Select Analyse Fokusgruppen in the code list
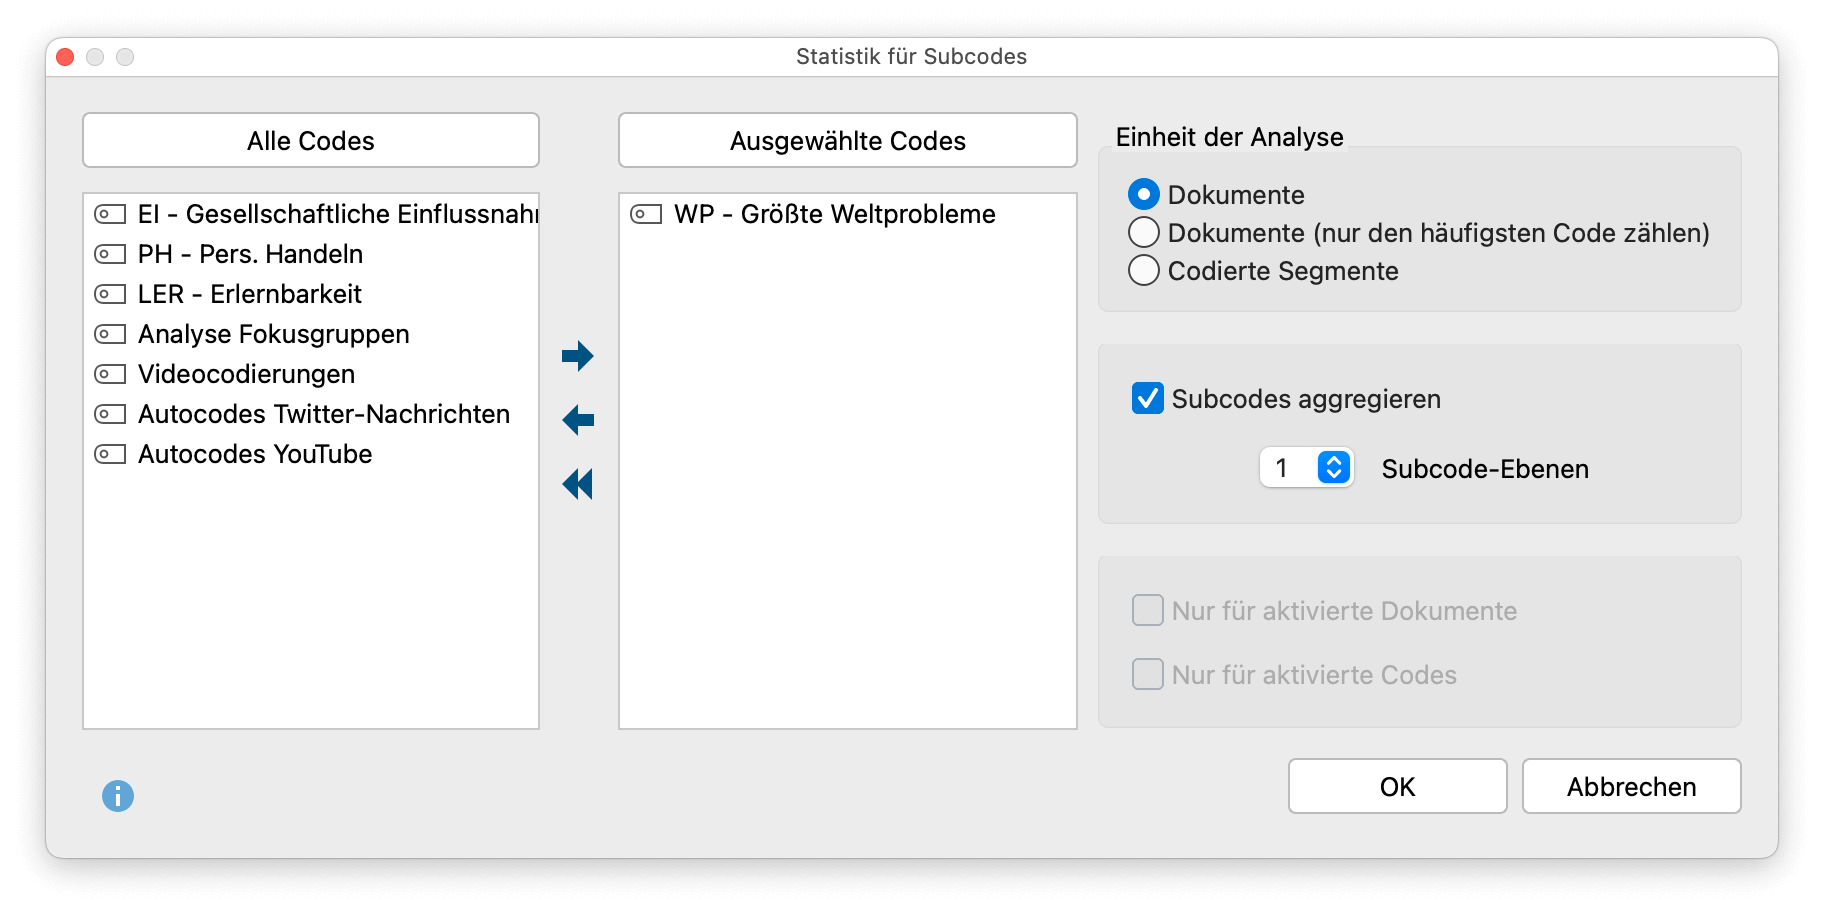The image size is (1824, 912). (x=274, y=333)
